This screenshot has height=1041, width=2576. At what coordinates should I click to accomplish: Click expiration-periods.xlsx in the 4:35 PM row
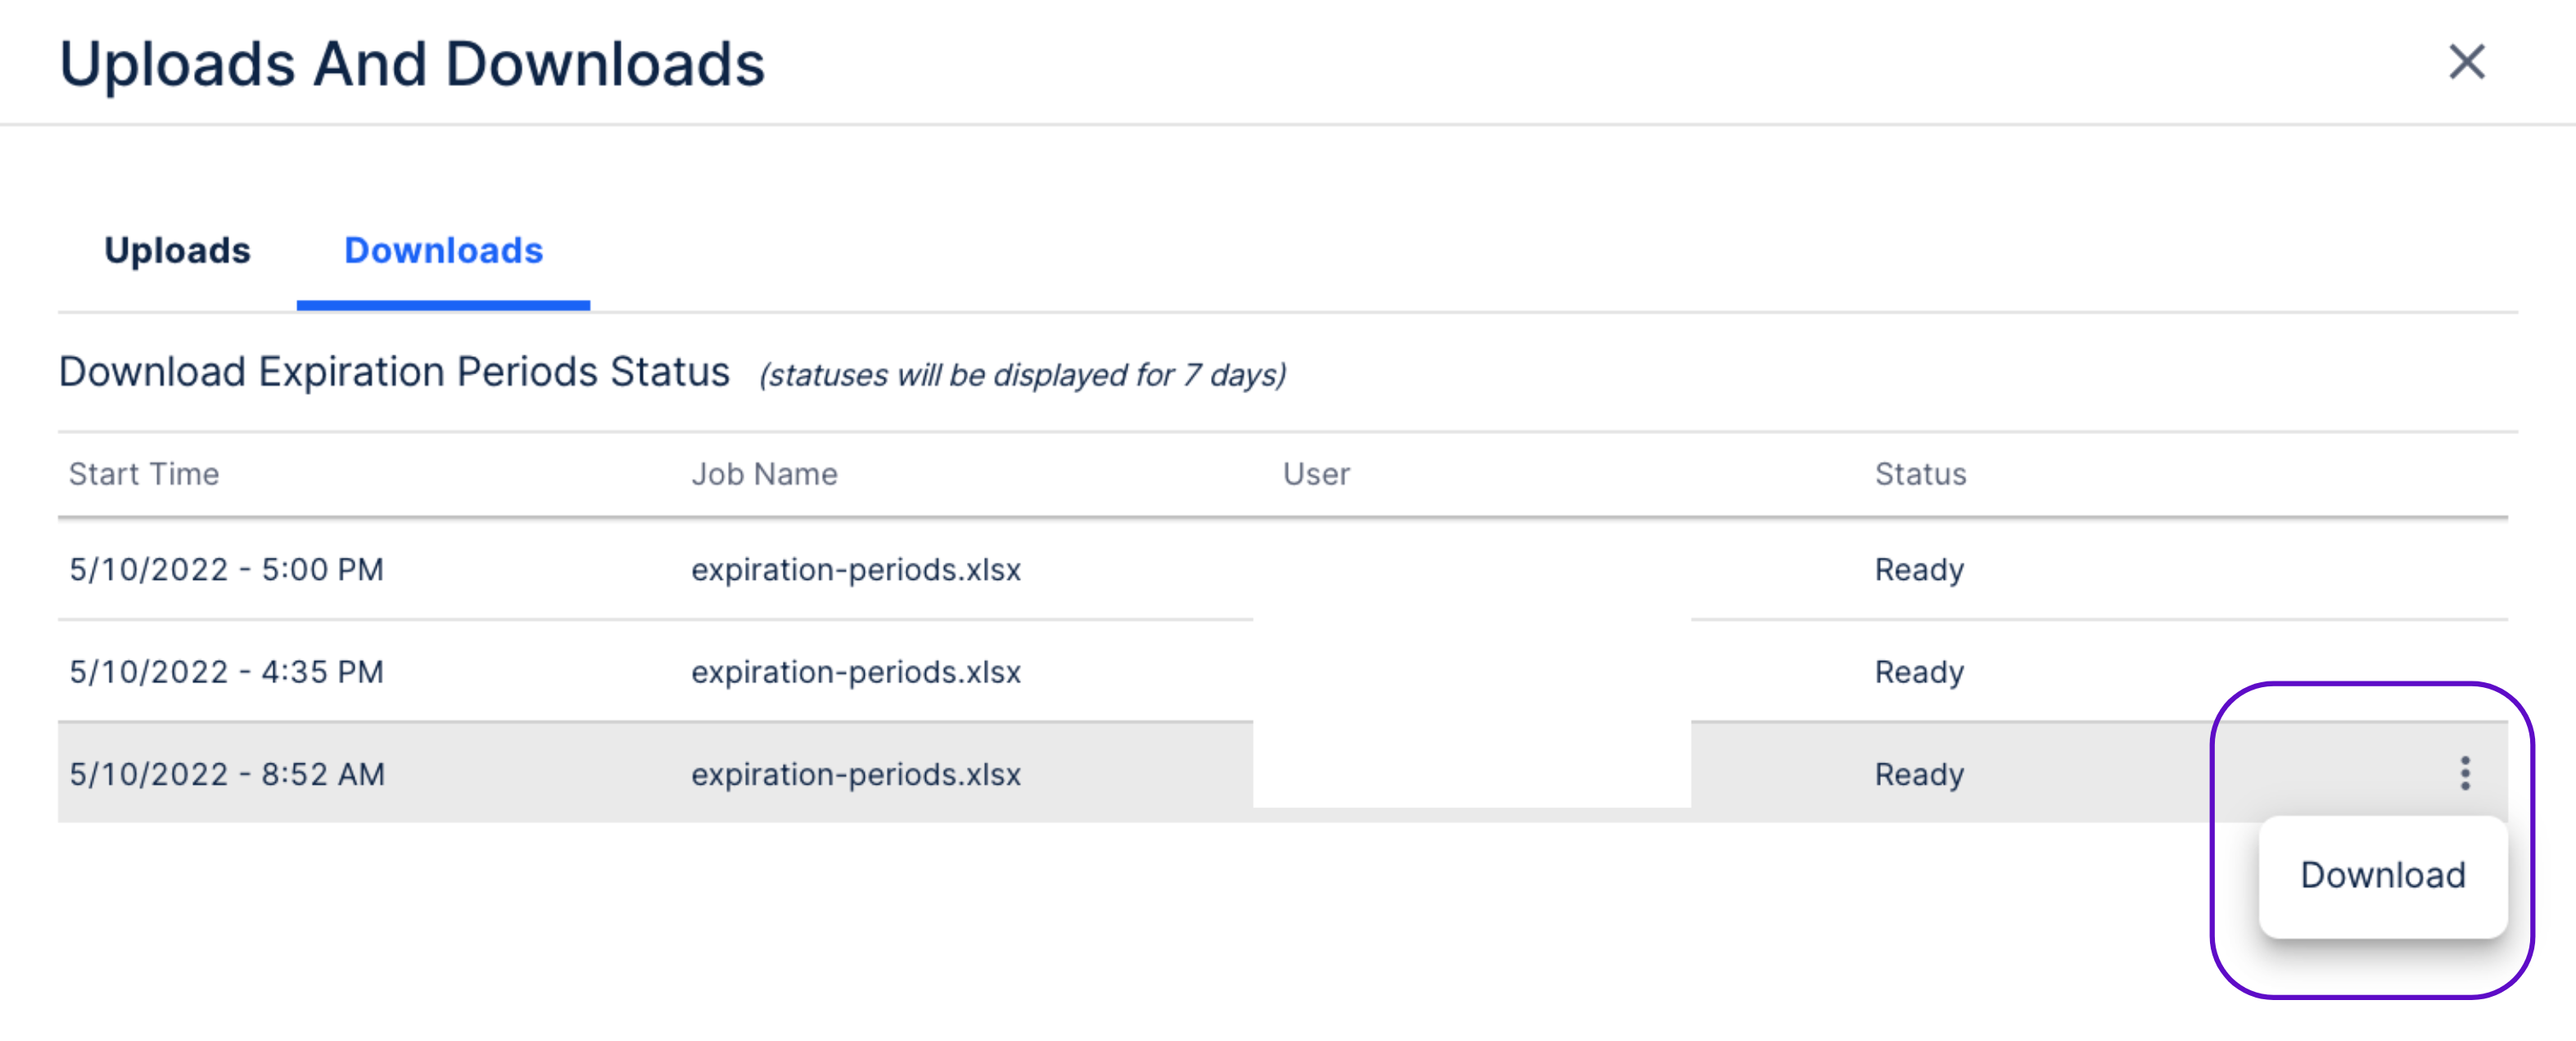pyautogui.click(x=856, y=672)
